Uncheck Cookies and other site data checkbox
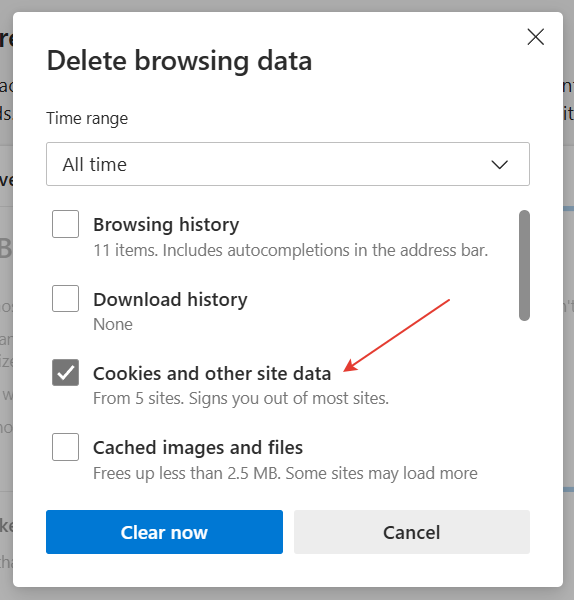 point(65,372)
